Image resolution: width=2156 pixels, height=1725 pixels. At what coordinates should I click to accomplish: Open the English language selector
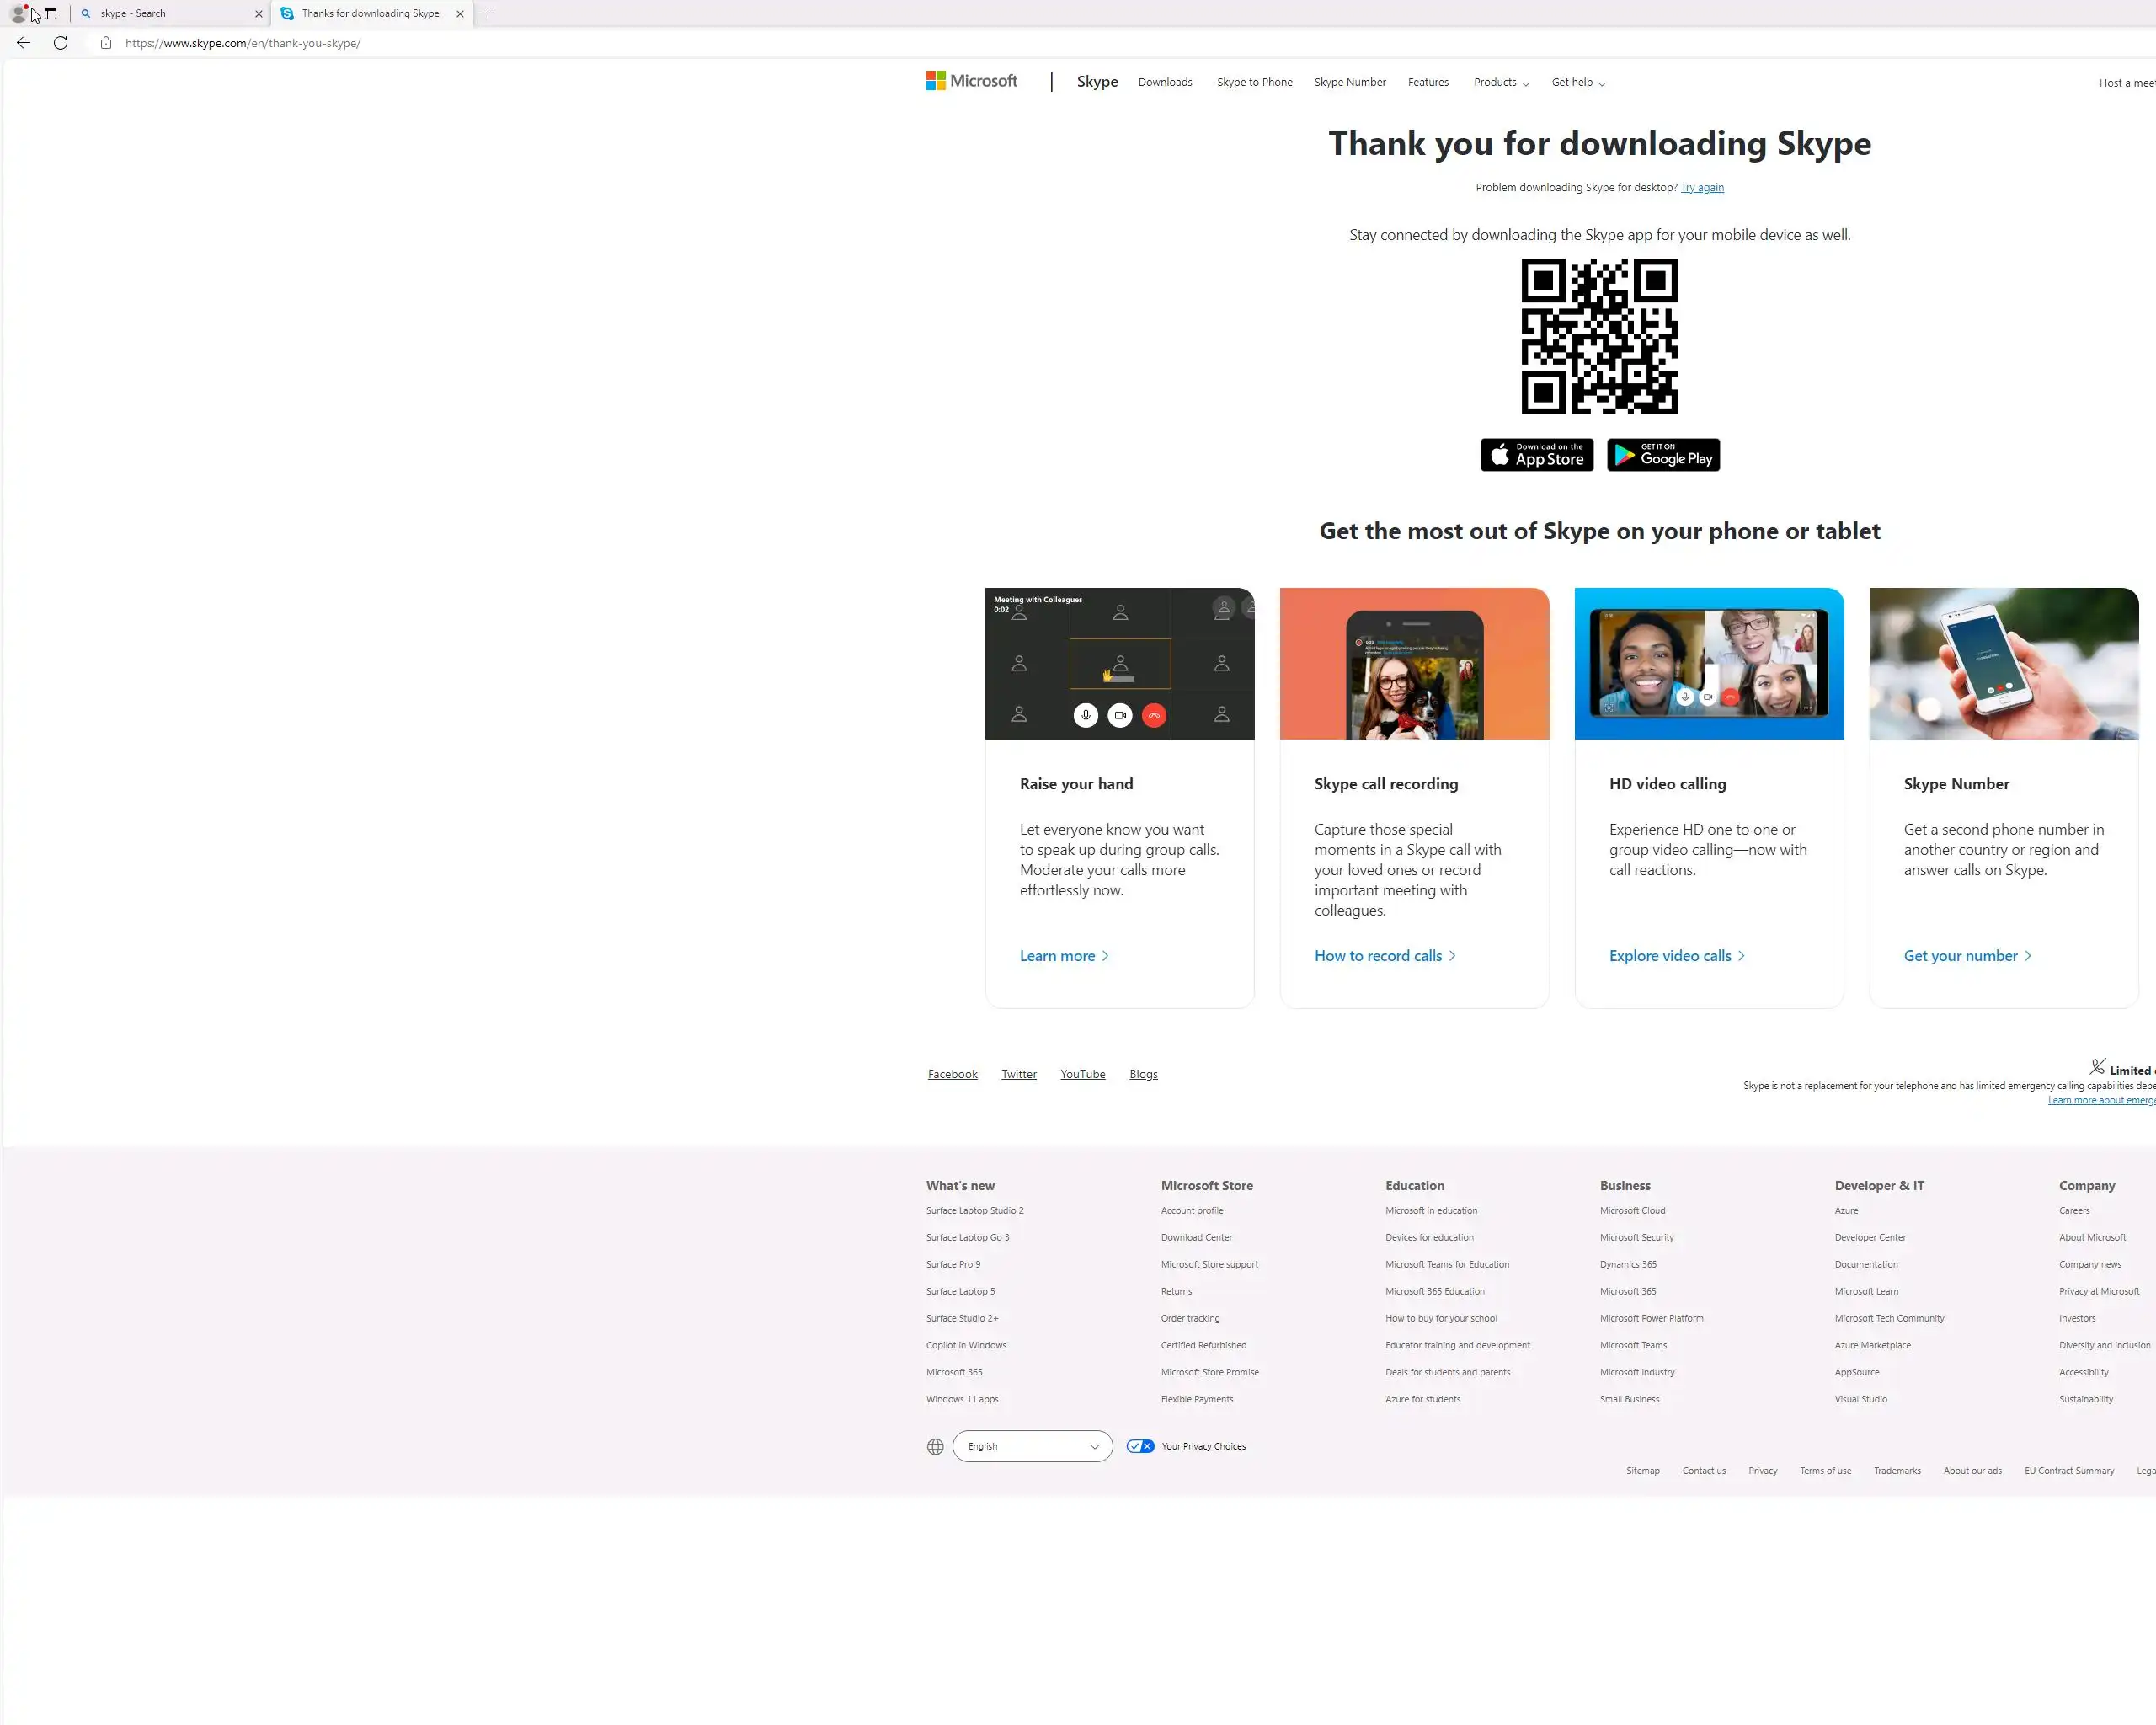(x=1032, y=1446)
